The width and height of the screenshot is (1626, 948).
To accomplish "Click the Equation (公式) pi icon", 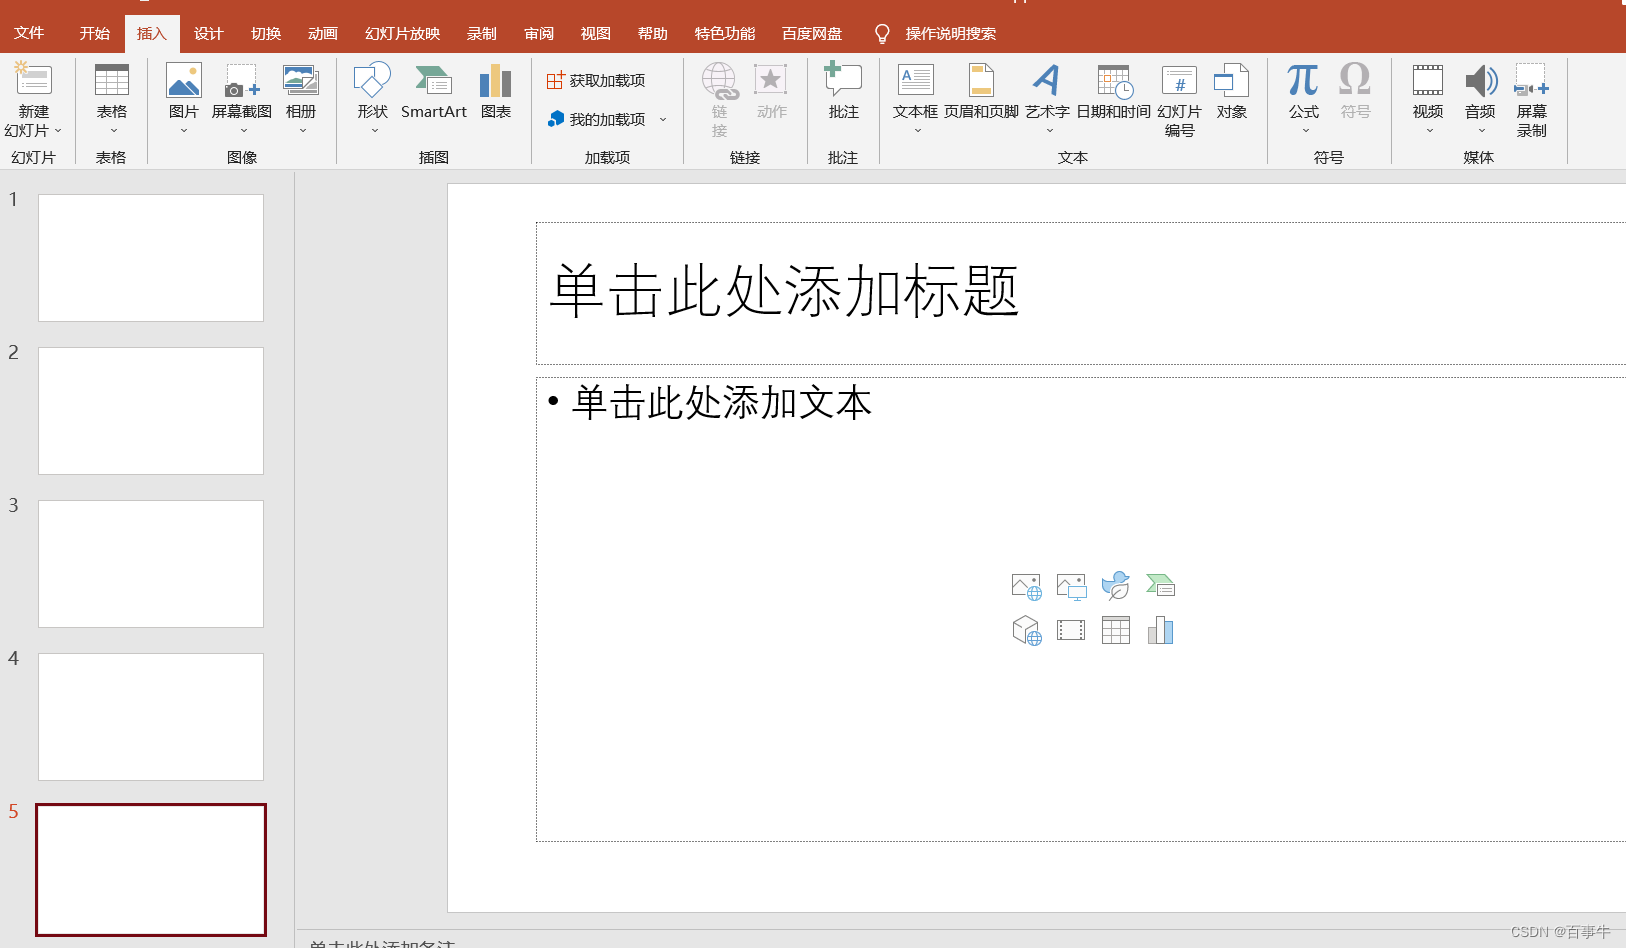I will click(x=1303, y=80).
